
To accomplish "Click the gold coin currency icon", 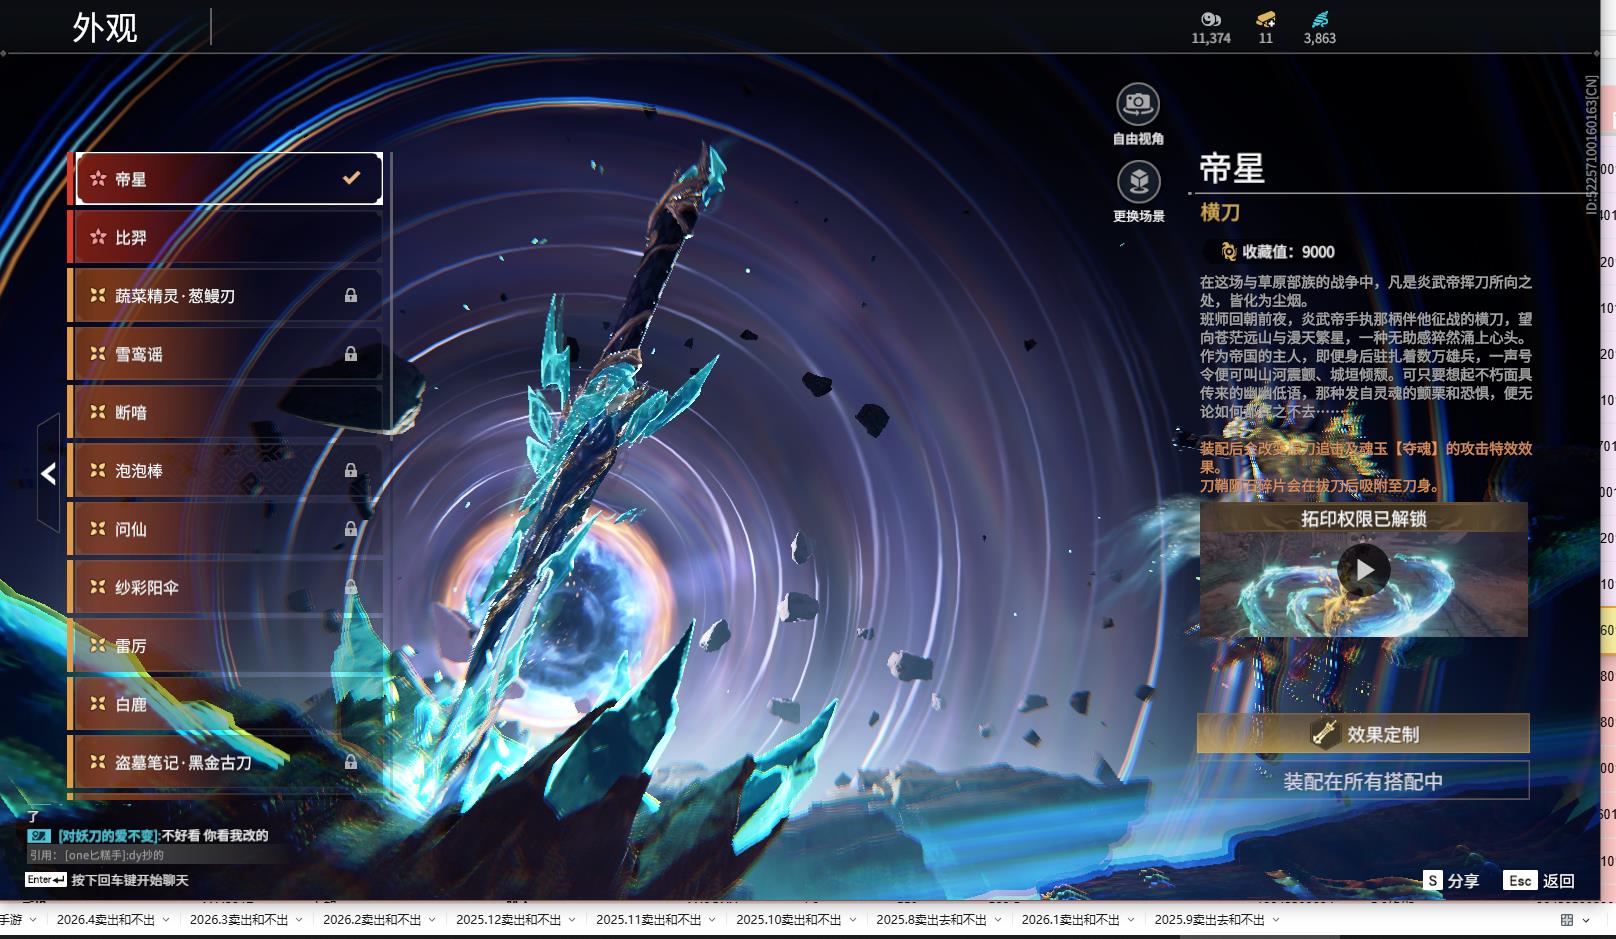I will point(1210,19).
